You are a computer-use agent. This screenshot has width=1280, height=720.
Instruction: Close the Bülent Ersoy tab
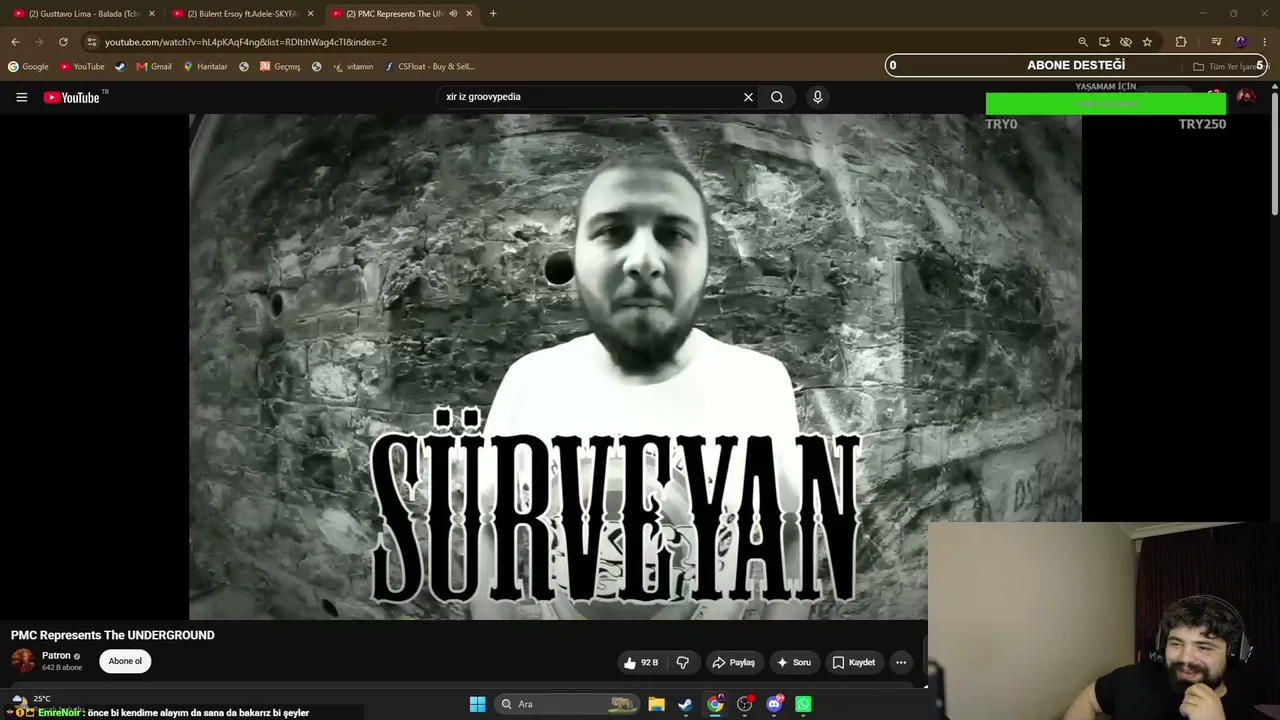point(310,14)
